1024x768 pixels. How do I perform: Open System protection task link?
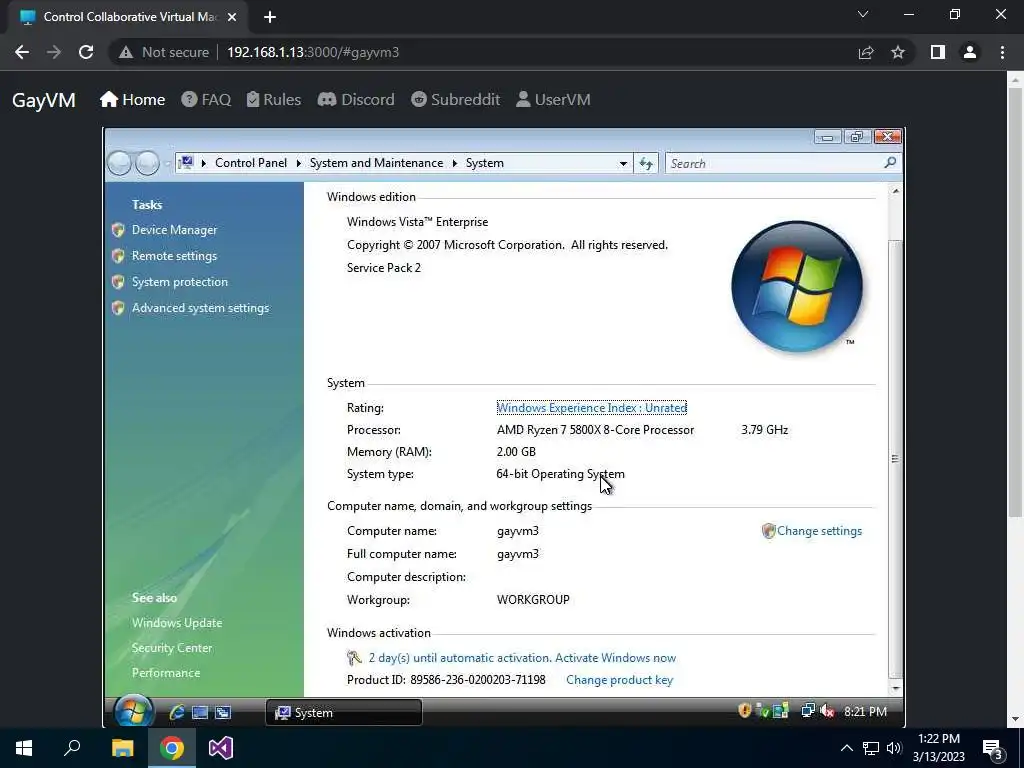[180, 282]
